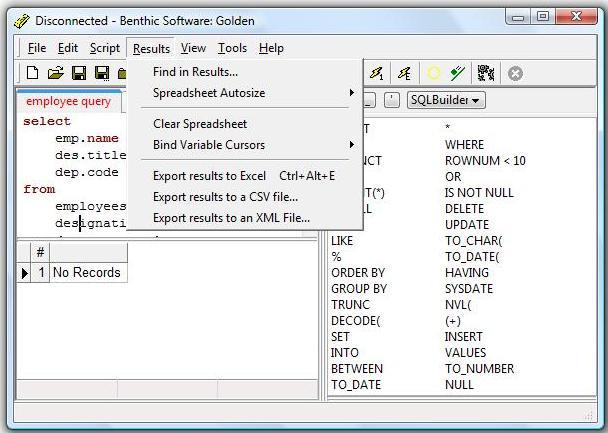Select Clear Spreadsheet from Results menu
608x433 pixels.
200,124
